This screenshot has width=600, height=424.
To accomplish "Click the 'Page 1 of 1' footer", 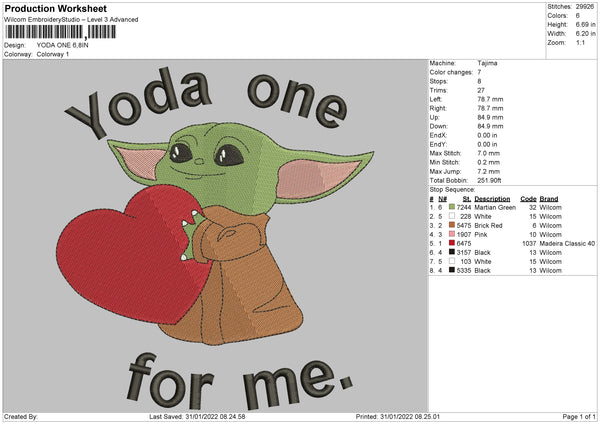I will click(579, 416).
